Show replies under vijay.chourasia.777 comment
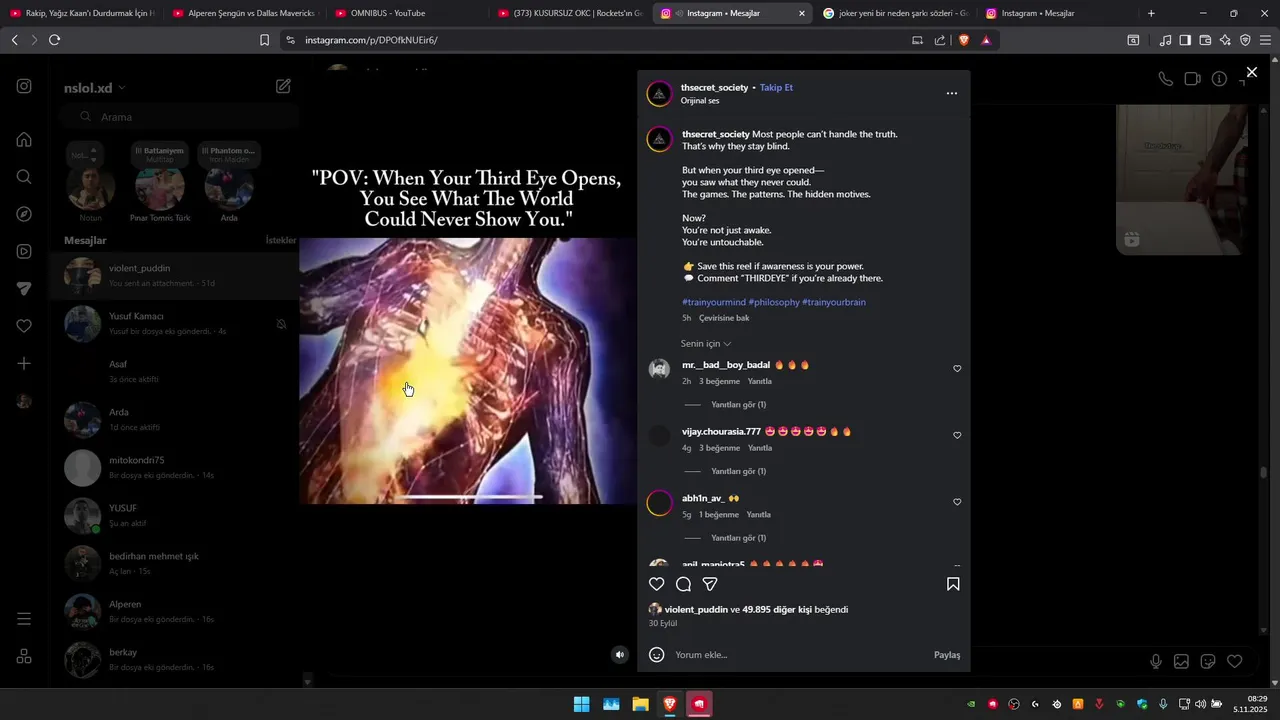The height and width of the screenshot is (720, 1280). click(738, 471)
